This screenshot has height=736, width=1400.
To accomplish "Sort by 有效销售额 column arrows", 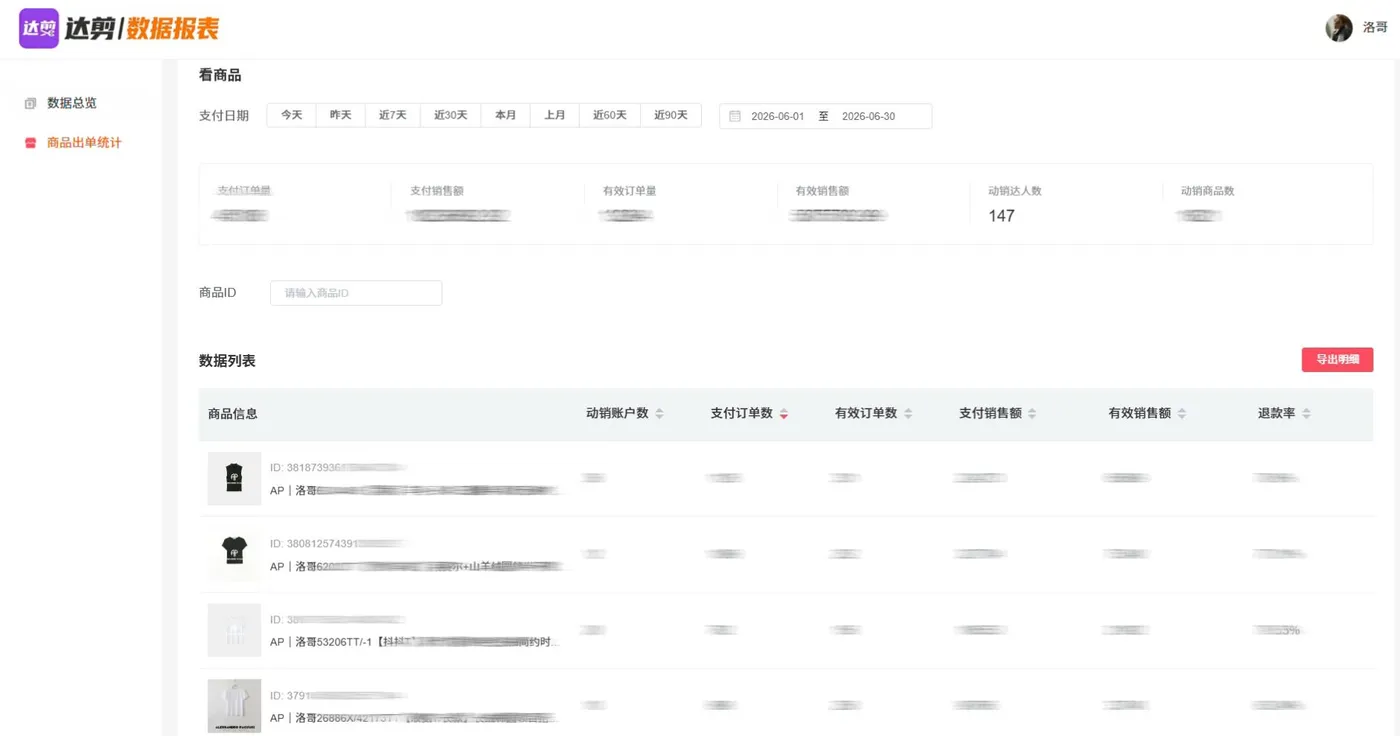I will point(1181,414).
